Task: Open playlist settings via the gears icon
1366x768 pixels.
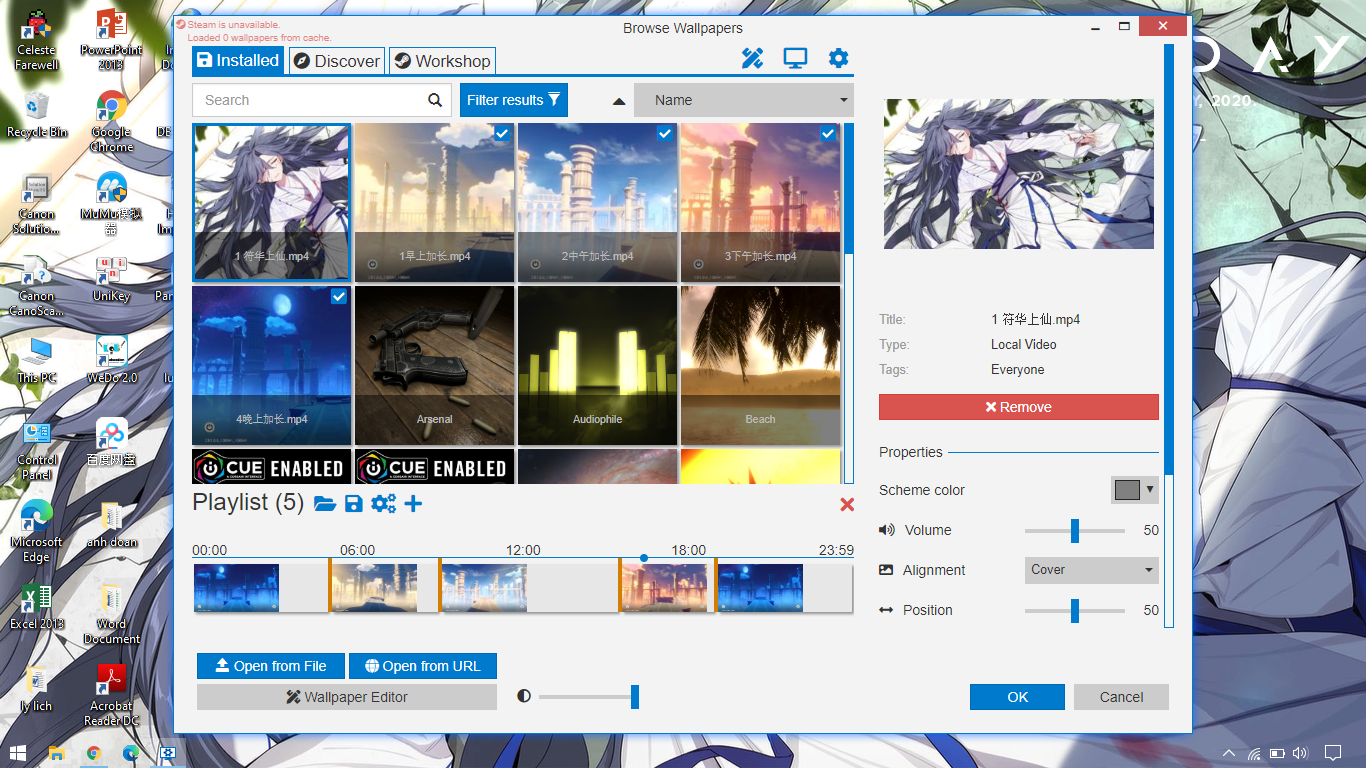Action: tap(384, 504)
